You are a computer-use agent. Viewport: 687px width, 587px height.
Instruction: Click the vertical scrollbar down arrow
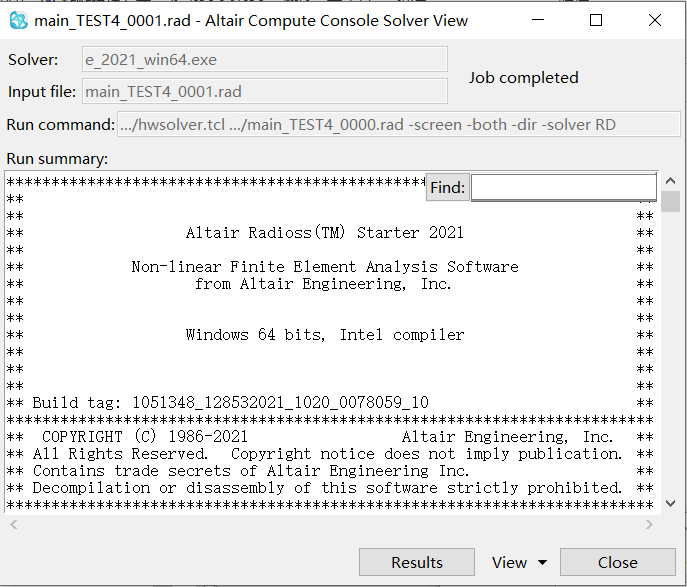[670, 503]
